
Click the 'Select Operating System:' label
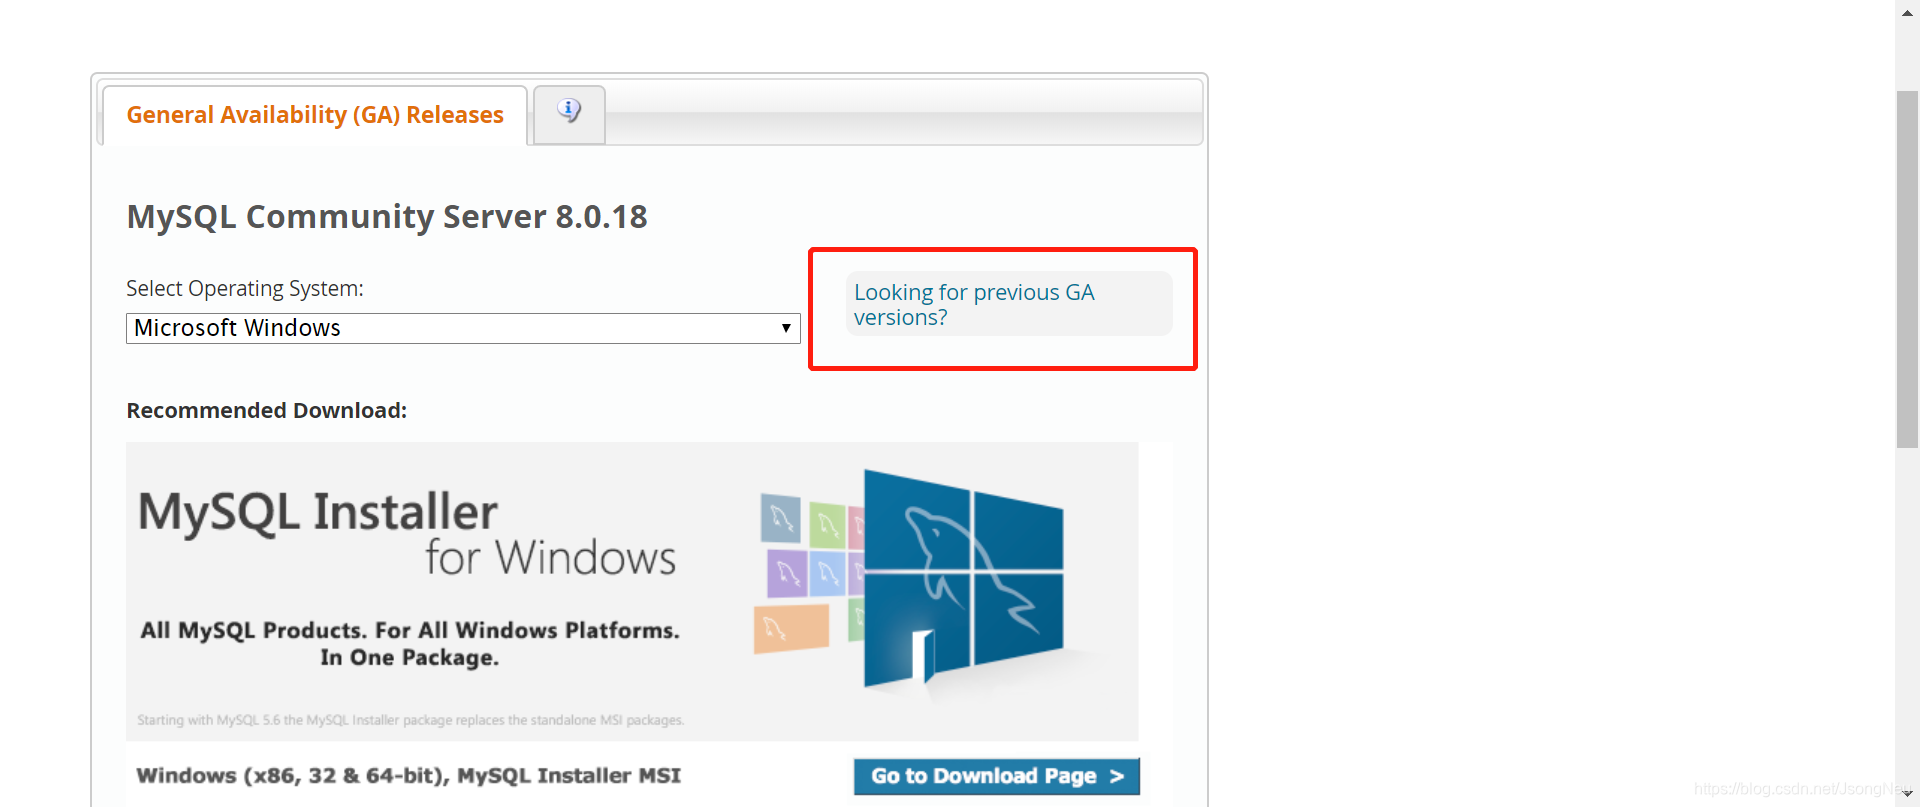(245, 288)
